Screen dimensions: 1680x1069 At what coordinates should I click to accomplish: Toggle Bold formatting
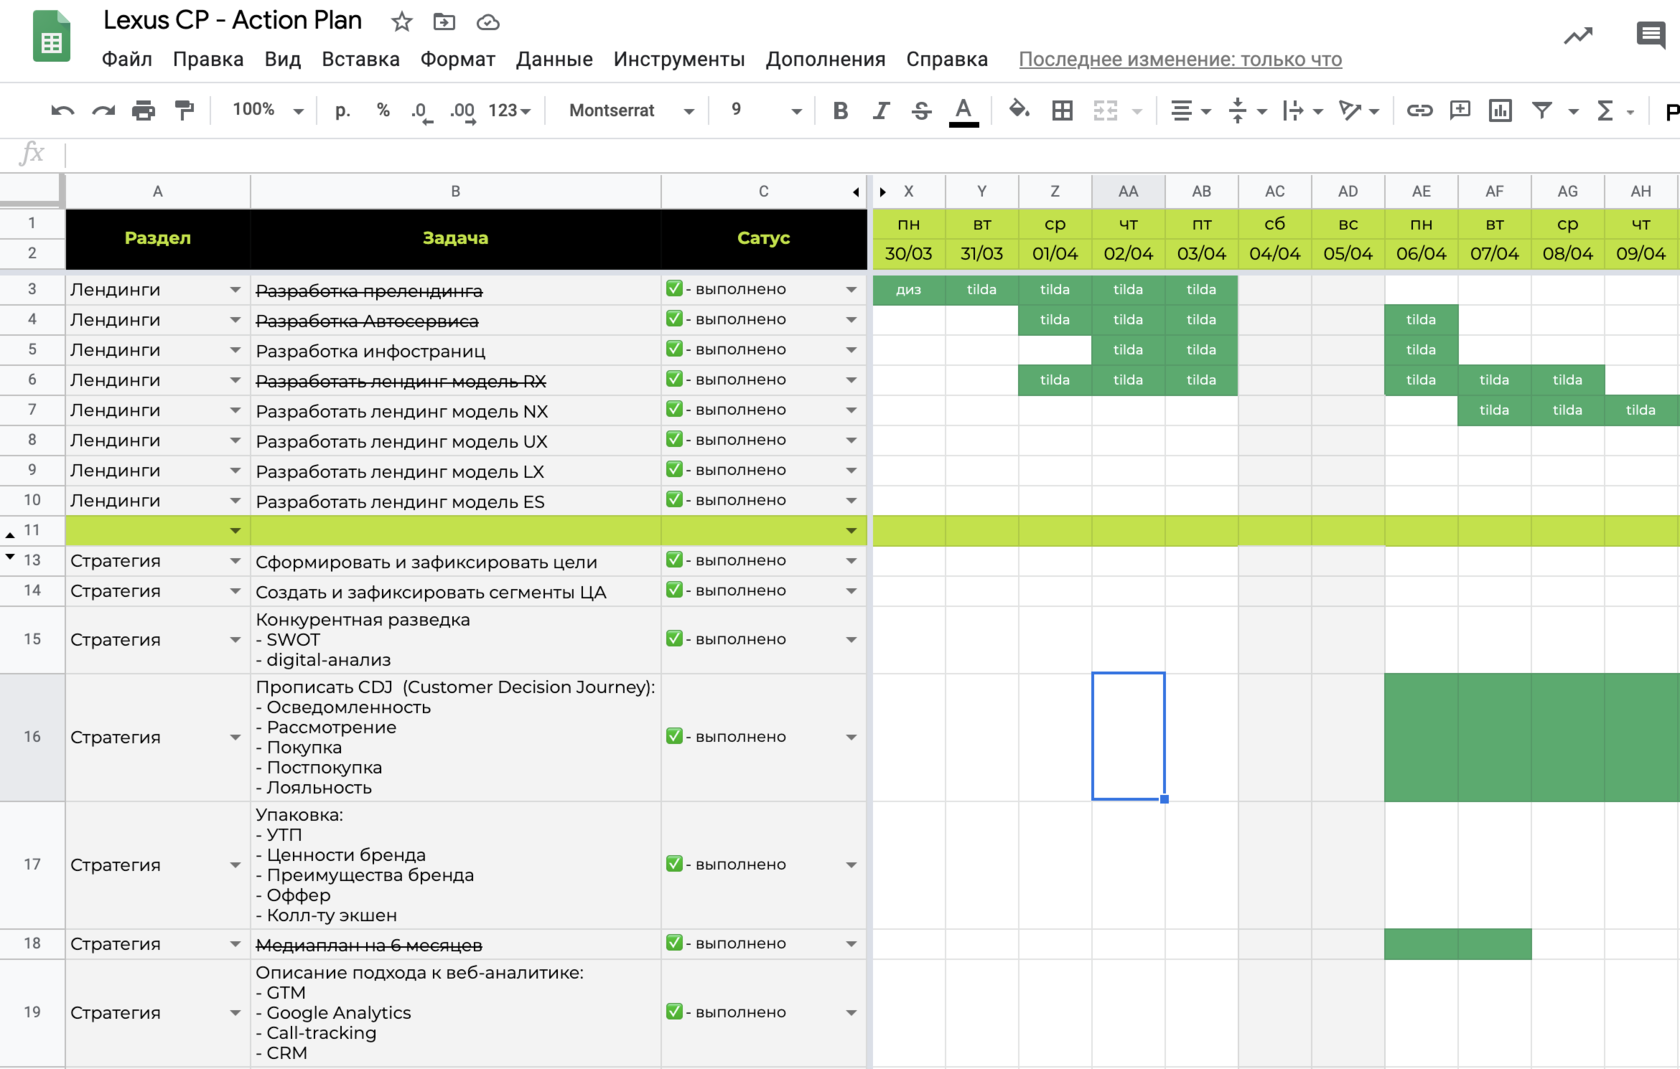point(840,111)
